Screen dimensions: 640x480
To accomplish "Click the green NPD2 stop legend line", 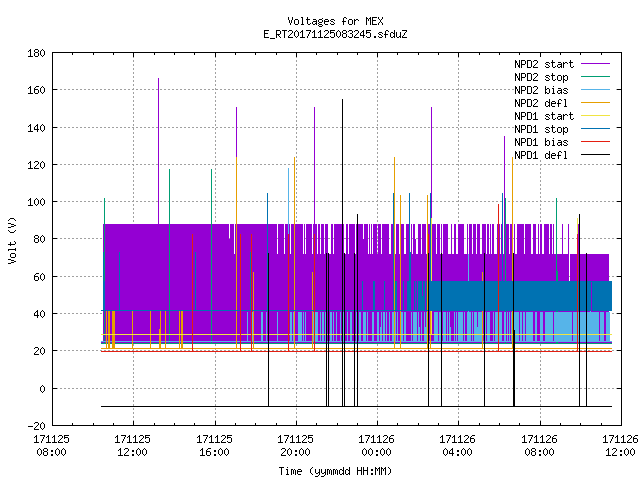I will click(x=595, y=76).
